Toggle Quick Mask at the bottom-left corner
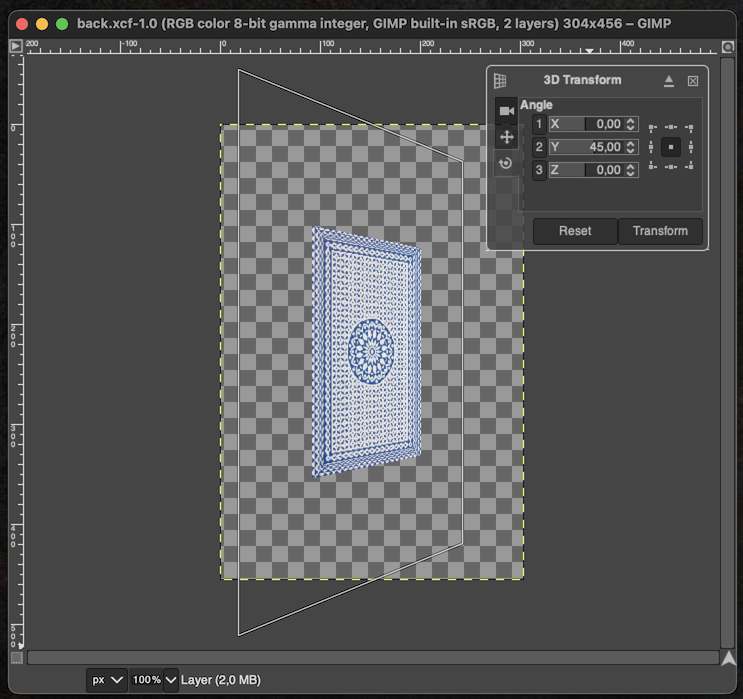Image resolution: width=743 pixels, height=699 pixels. coord(15,657)
